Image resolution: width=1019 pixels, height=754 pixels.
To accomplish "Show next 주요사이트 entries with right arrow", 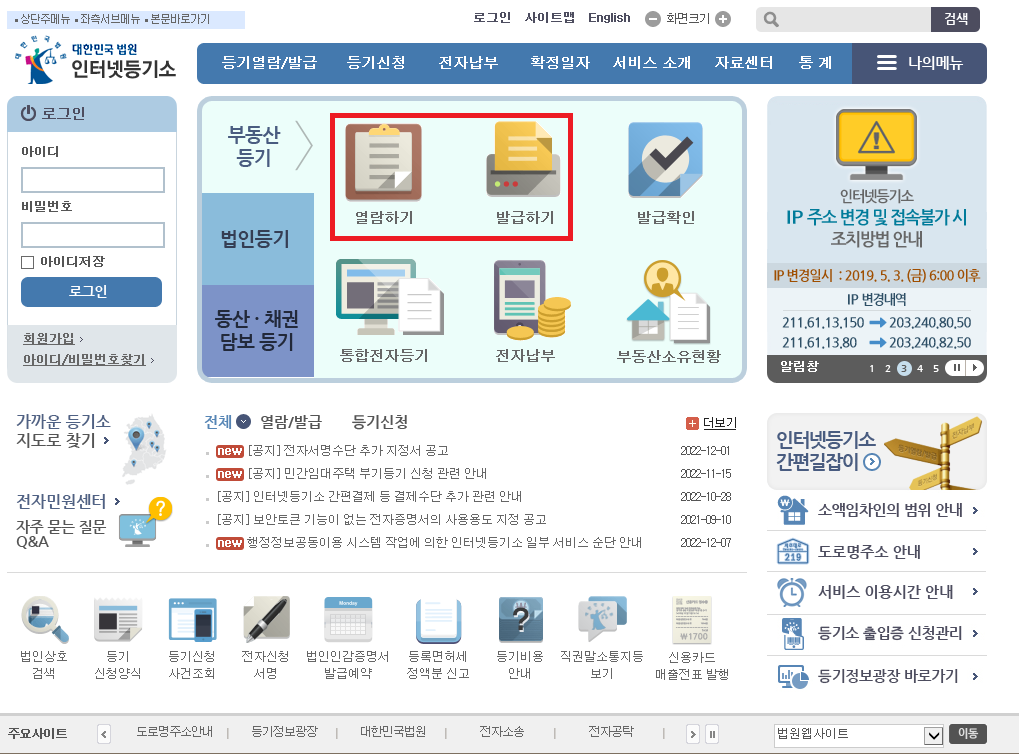I will click(x=693, y=734).
